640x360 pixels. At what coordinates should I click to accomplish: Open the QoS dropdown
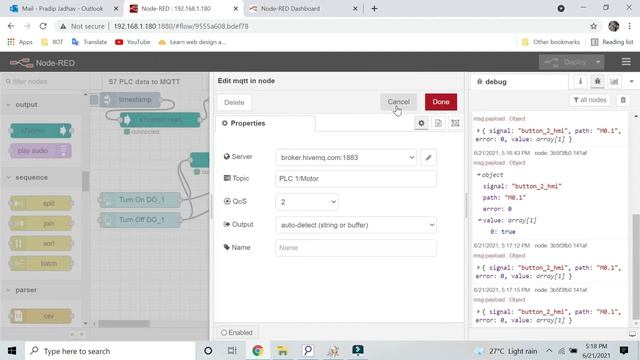[307, 202]
